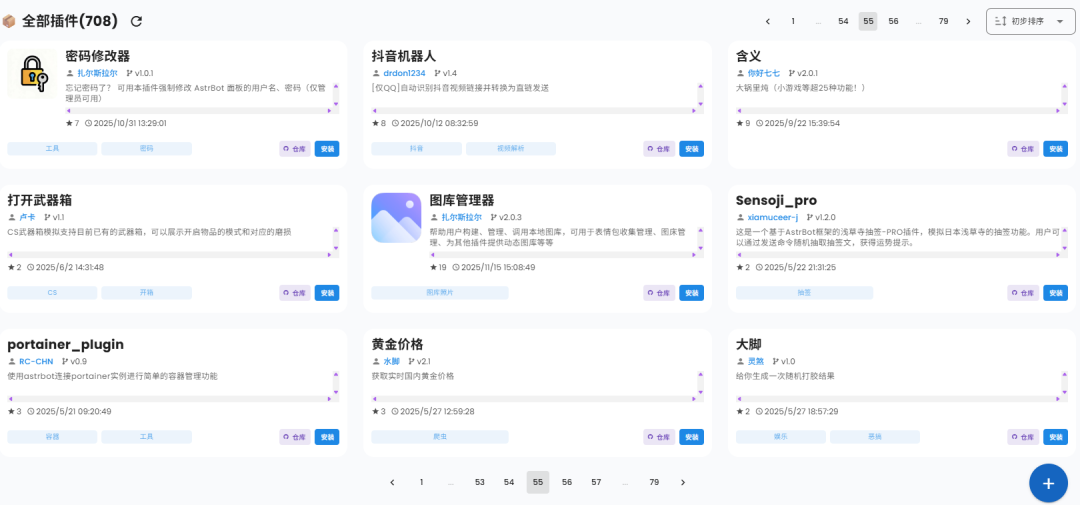
Task: Open repository of portainer_plugin
Action: click(295, 437)
